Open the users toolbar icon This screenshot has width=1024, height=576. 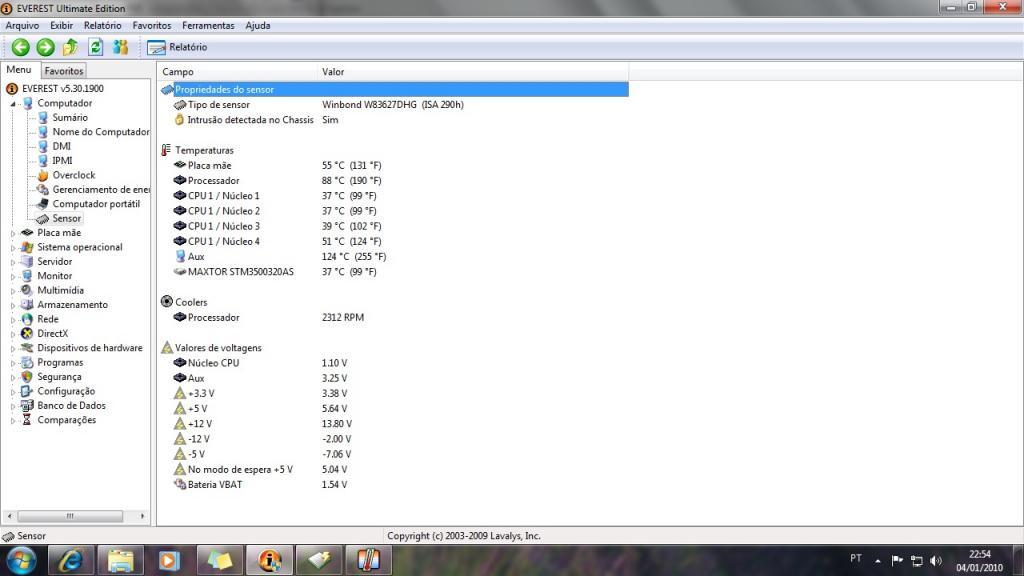click(121, 47)
